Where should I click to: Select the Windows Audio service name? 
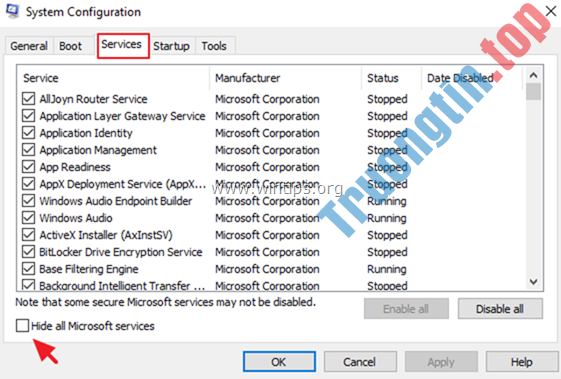pyautogui.click(x=76, y=218)
